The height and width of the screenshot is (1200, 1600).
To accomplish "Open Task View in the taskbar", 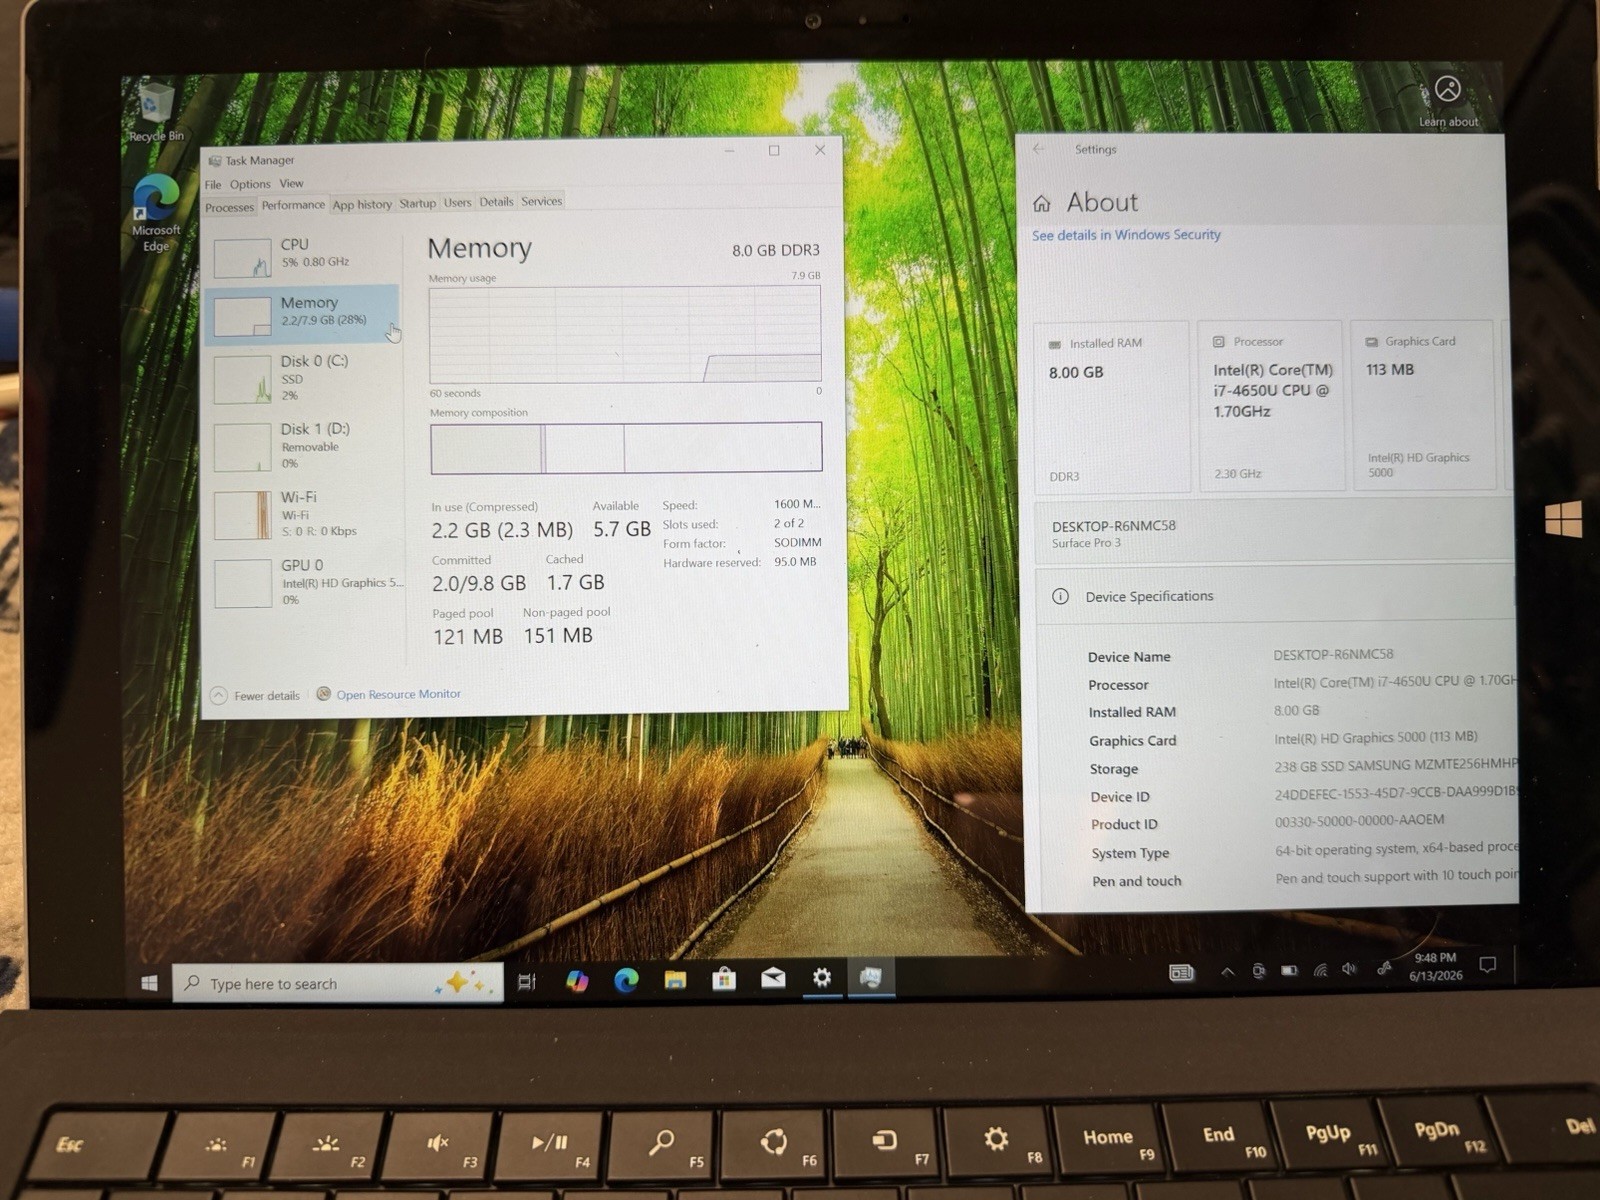I will (x=526, y=981).
